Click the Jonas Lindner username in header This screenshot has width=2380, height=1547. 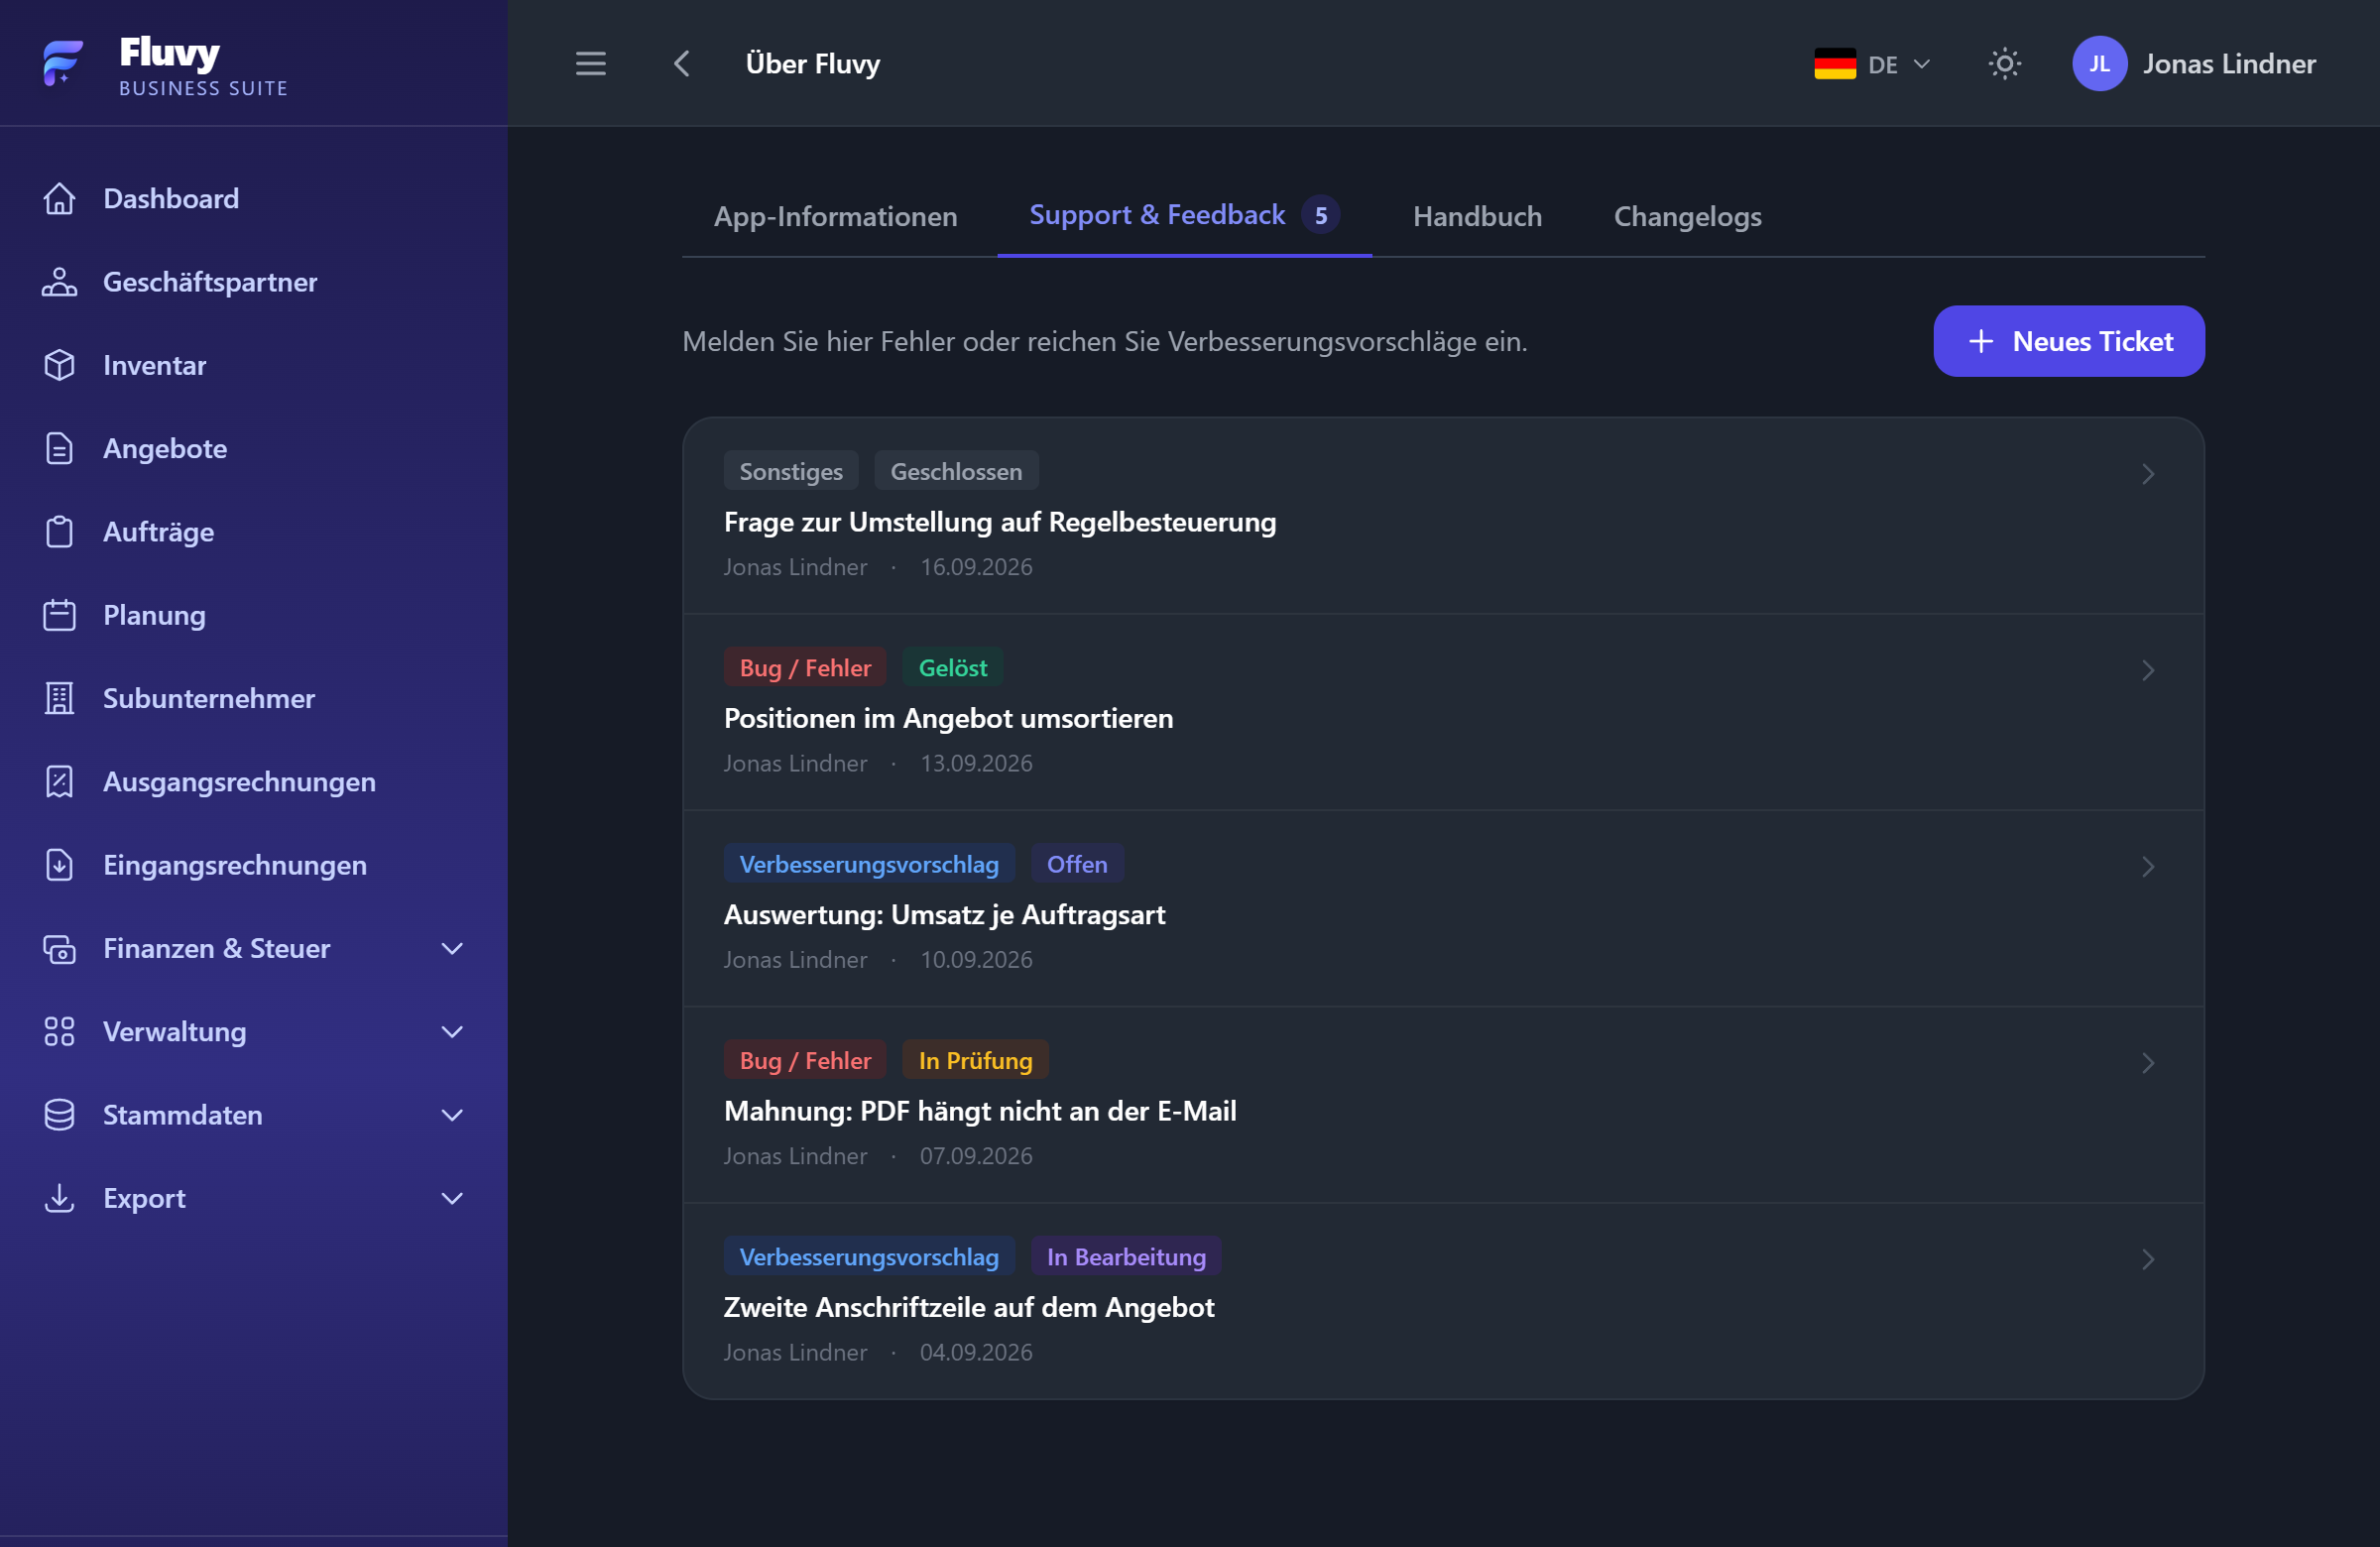click(x=2228, y=64)
